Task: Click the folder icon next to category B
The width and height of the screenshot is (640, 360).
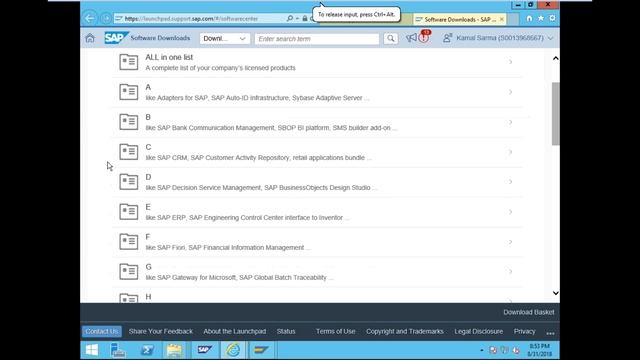Action: pos(129,122)
